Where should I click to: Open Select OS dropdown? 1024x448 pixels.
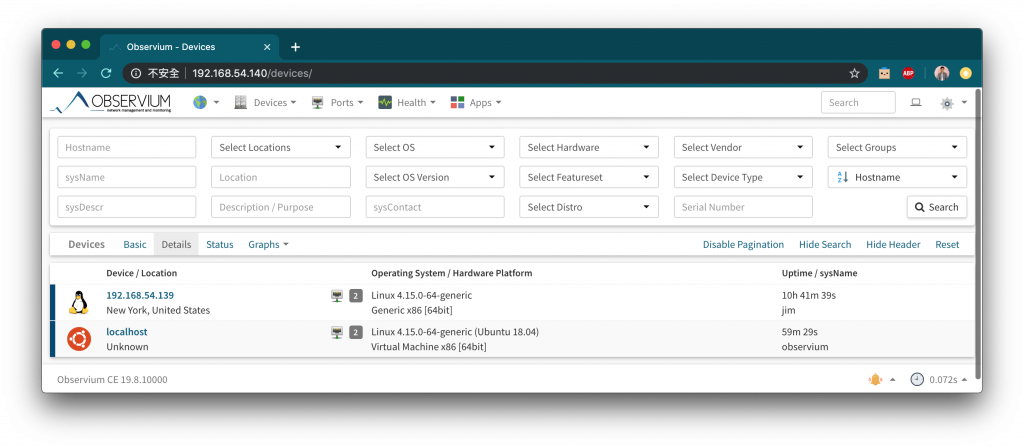(x=435, y=147)
